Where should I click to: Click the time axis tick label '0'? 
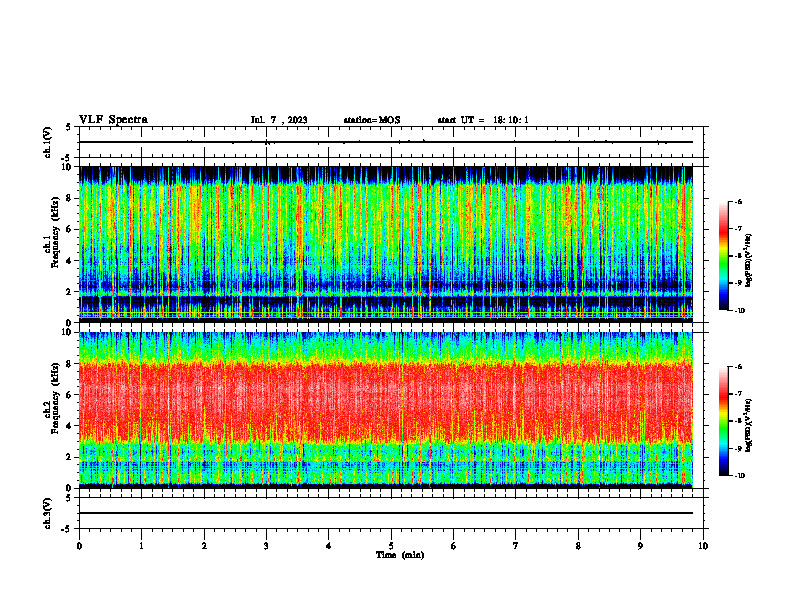79,546
